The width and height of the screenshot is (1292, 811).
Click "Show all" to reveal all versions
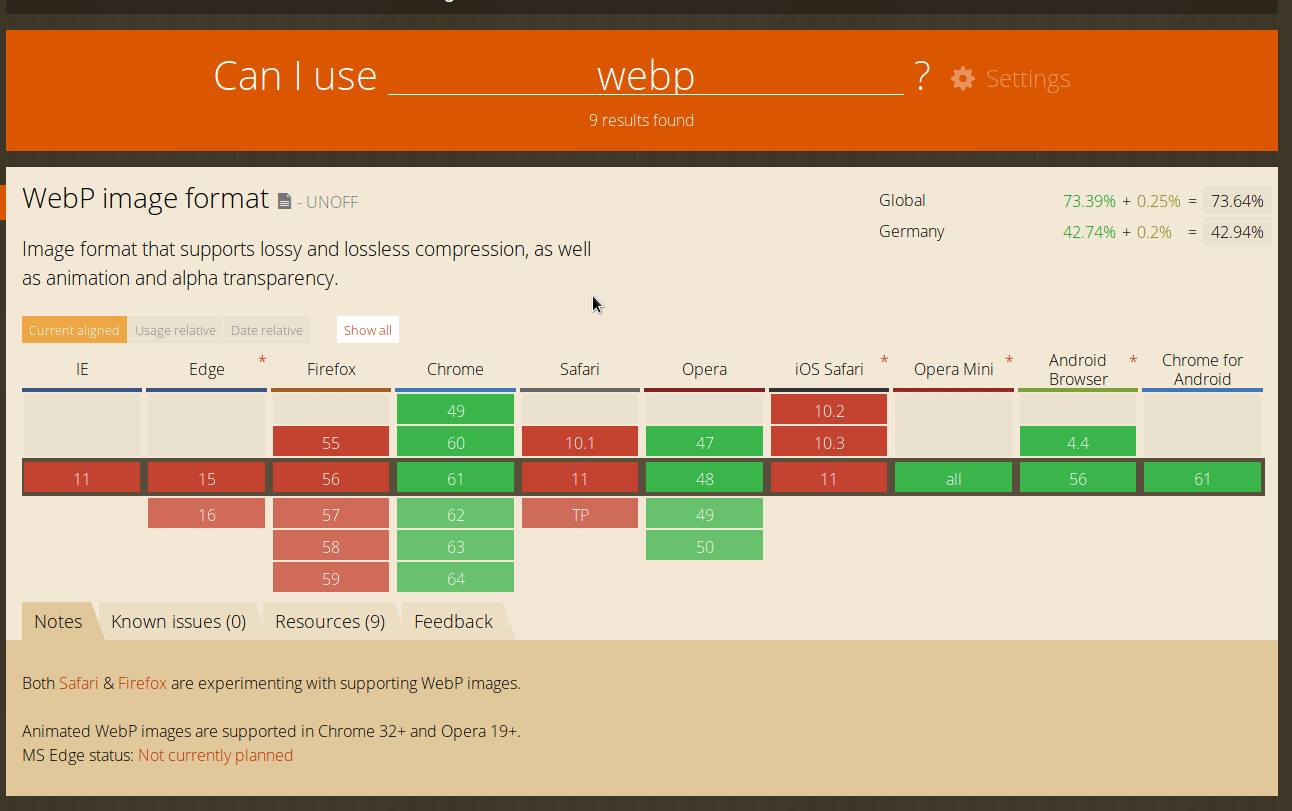[367, 329]
